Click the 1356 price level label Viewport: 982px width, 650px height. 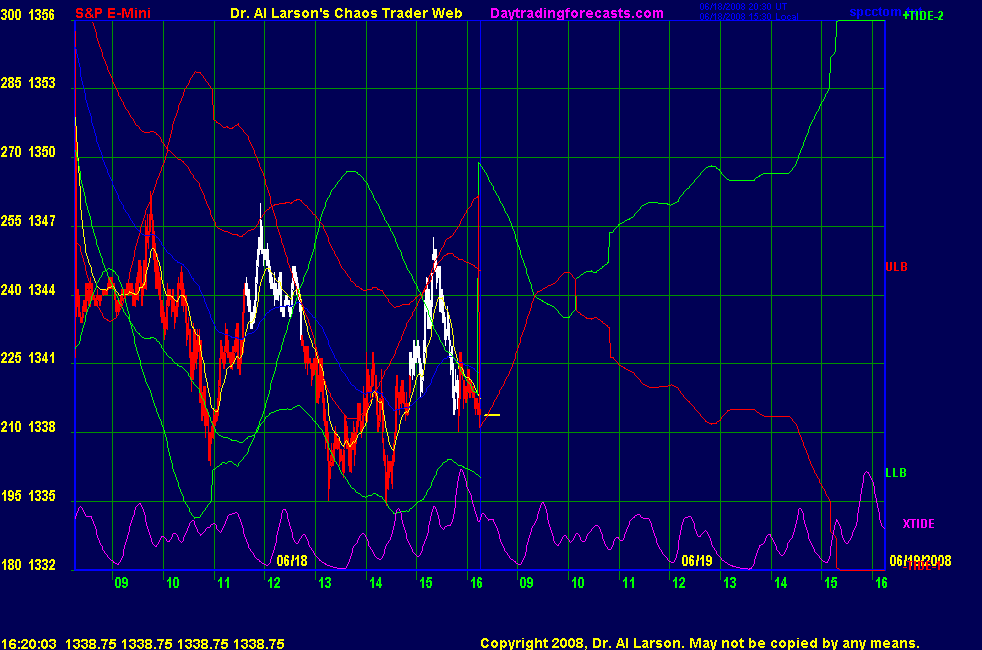[43, 15]
